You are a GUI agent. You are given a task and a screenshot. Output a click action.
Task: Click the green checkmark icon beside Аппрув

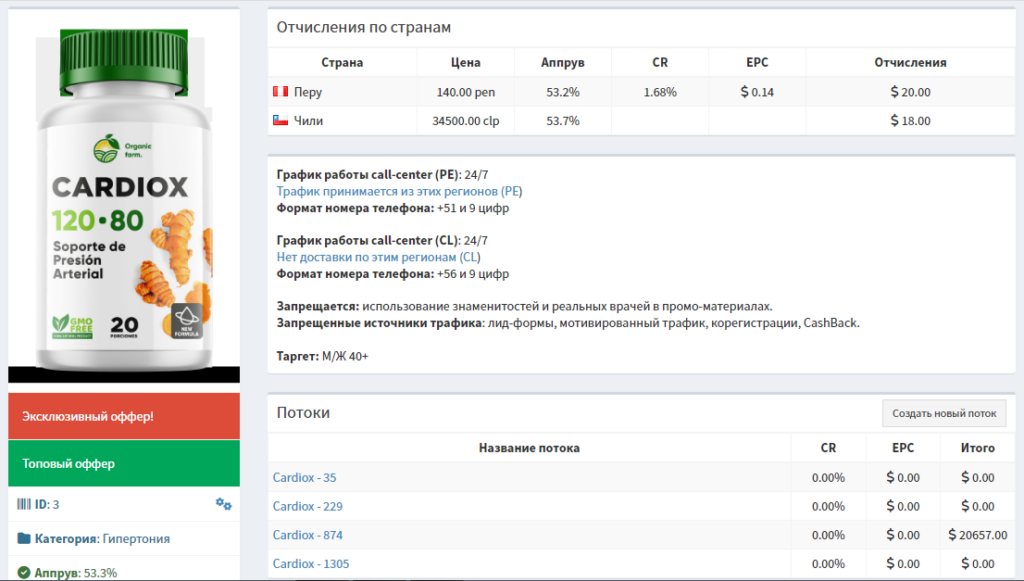coord(25,573)
